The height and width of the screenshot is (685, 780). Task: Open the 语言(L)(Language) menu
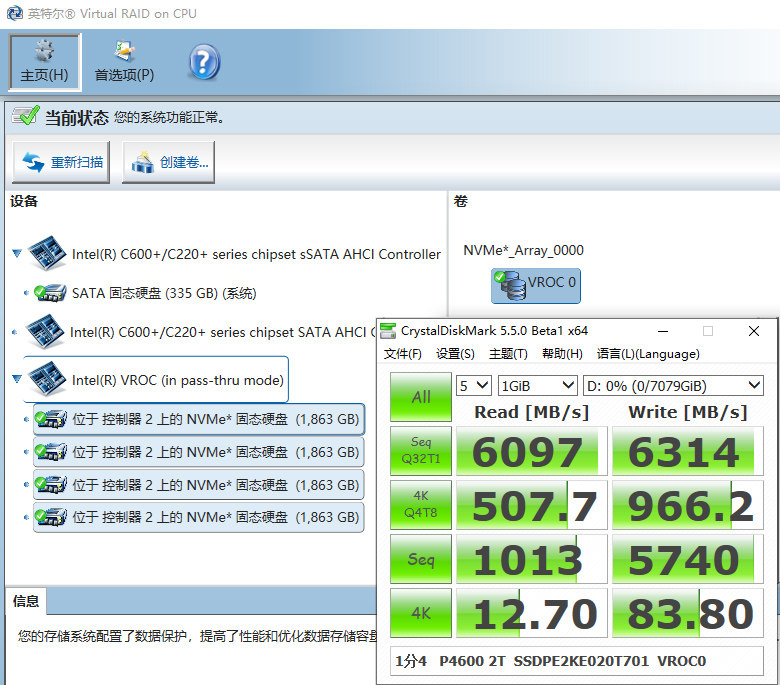(x=648, y=354)
